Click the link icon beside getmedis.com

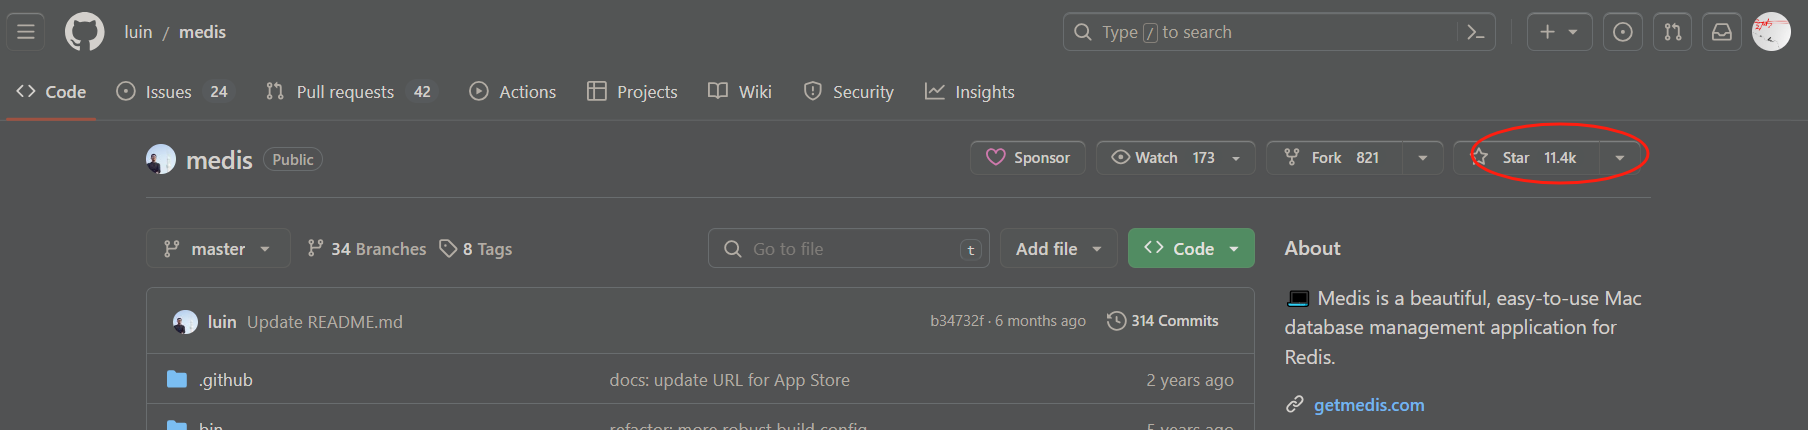point(1295,404)
